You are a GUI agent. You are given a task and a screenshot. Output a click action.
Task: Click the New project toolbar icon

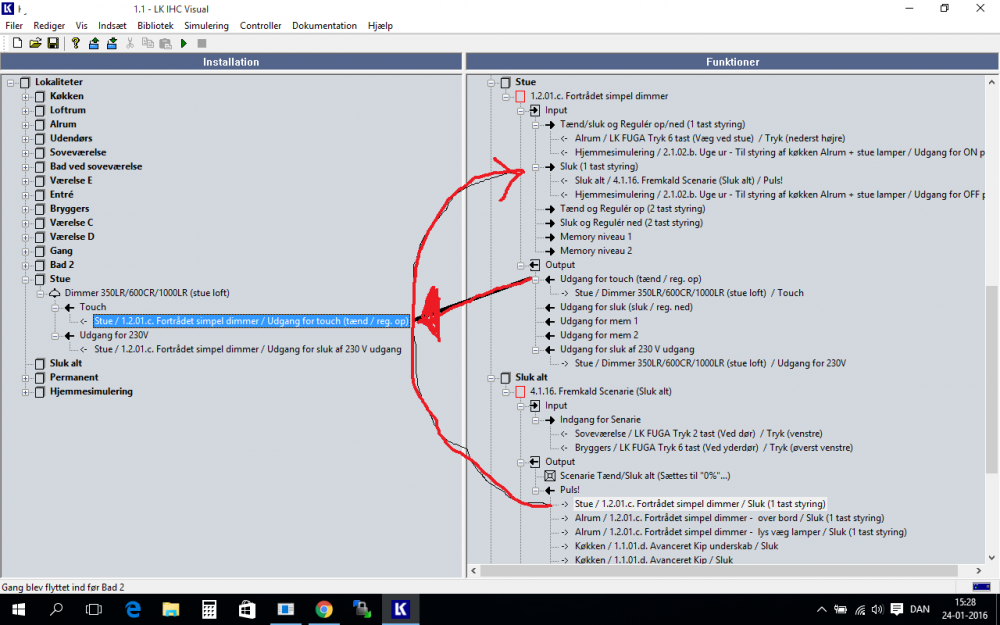point(18,43)
